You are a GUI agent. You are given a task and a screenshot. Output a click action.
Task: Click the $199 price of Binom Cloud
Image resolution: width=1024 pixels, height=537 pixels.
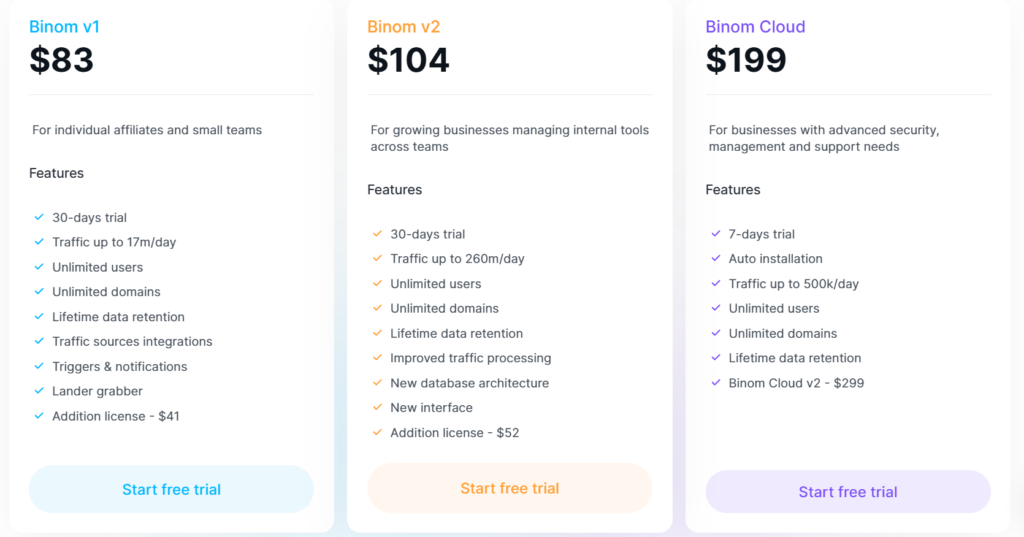click(746, 60)
